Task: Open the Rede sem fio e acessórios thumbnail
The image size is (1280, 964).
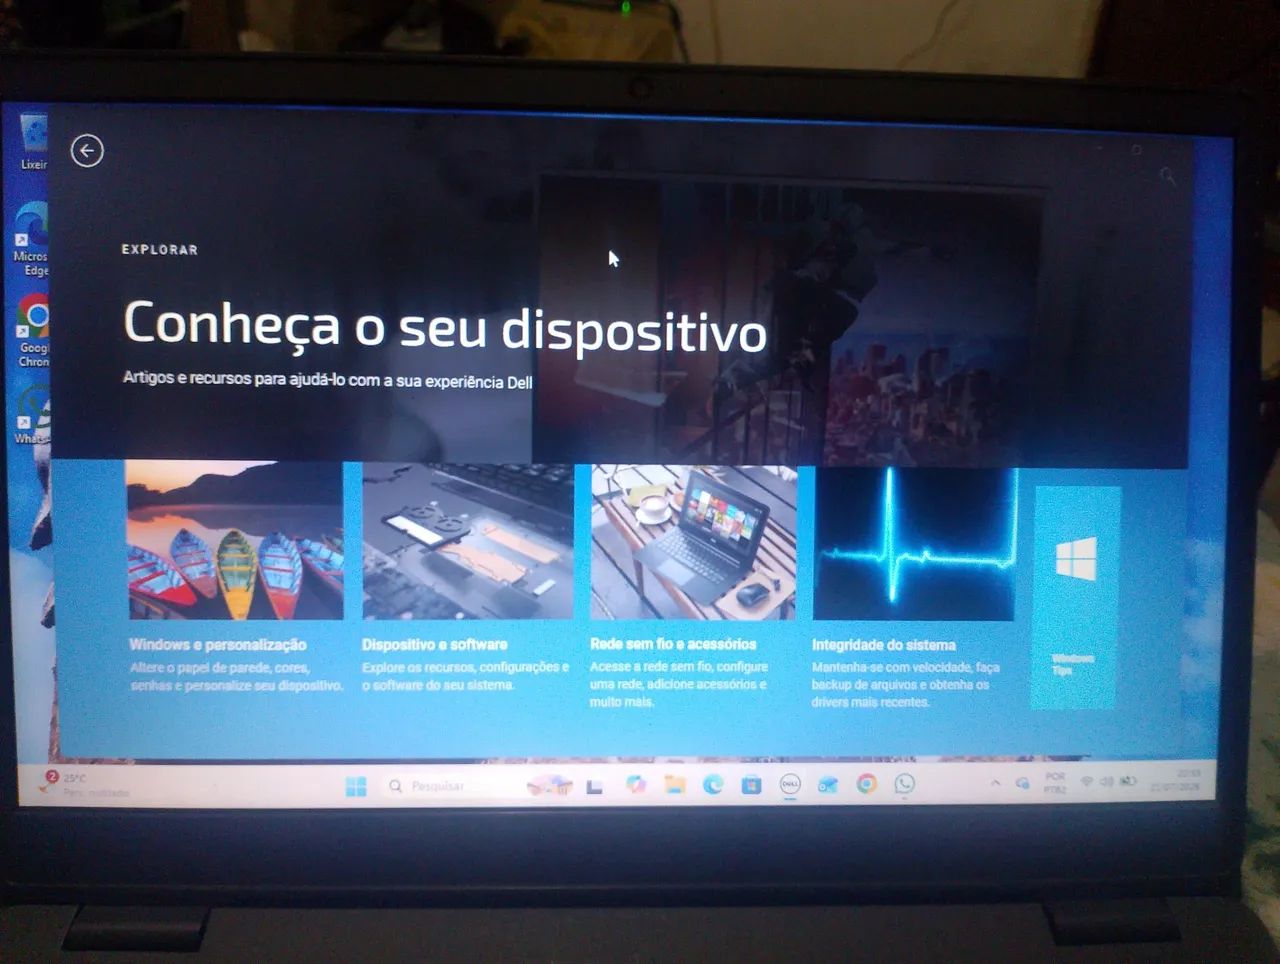Action: (x=694, y=542)
